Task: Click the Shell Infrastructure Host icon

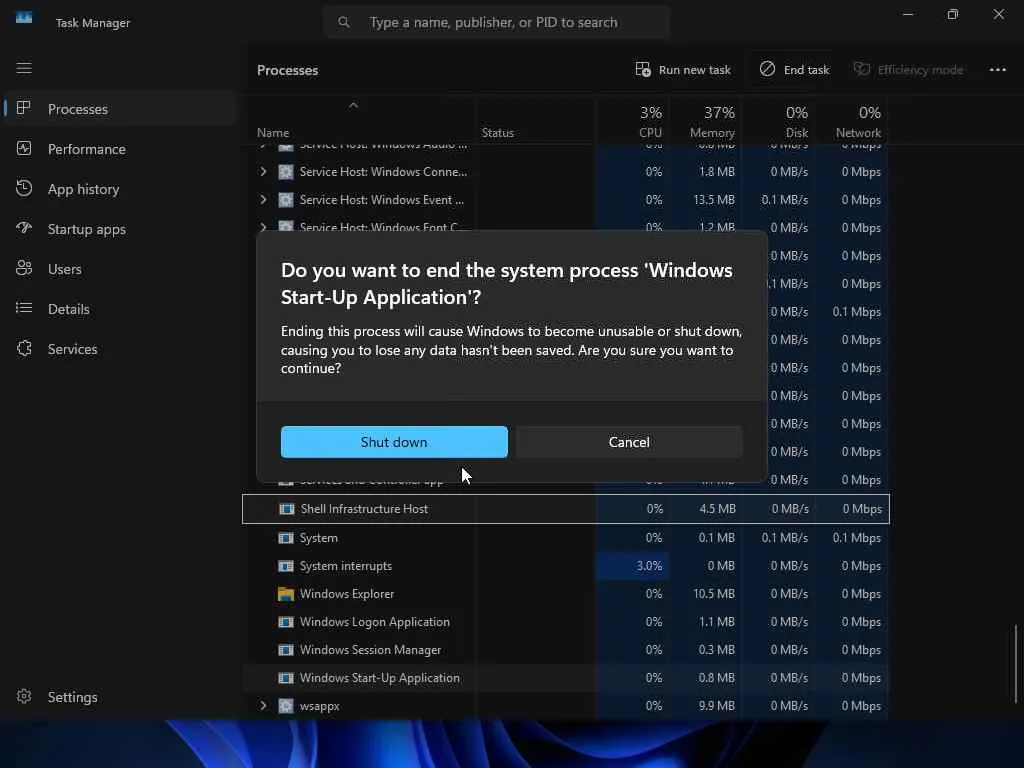Action: tap(287, 509)
